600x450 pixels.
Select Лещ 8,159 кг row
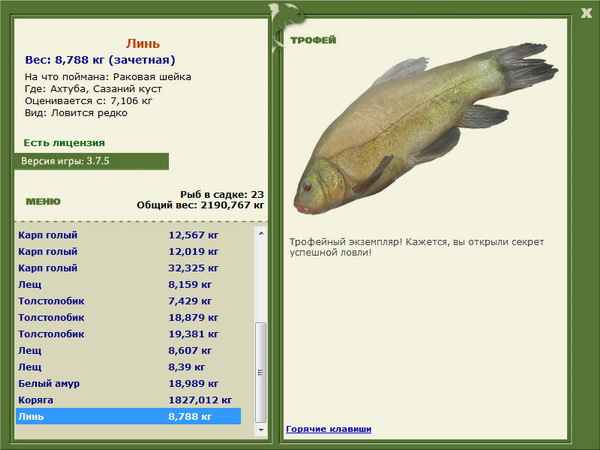[x=129, y=284]
